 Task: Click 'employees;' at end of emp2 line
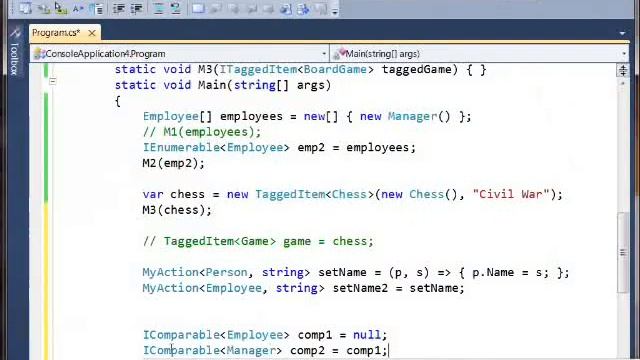point(381,147)
